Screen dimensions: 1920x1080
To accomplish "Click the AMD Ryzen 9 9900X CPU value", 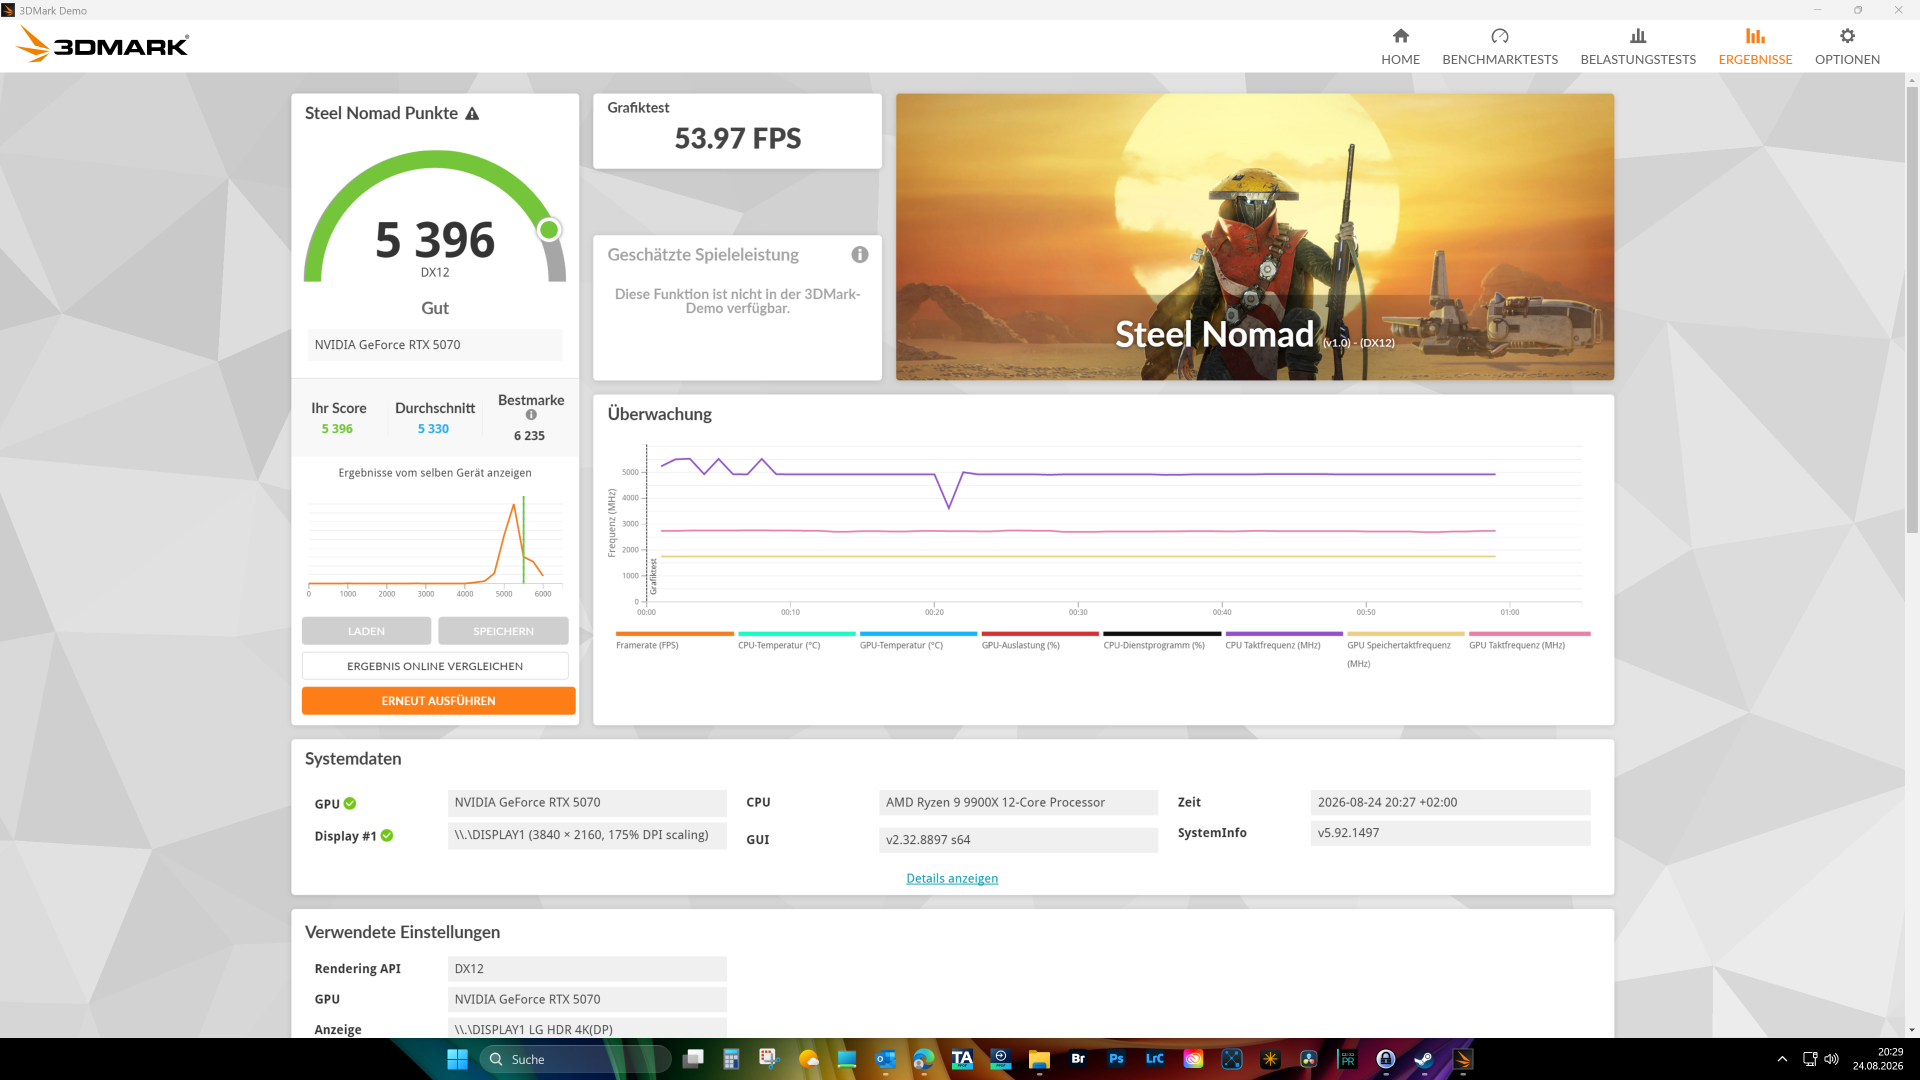I will pos(1018,802).
